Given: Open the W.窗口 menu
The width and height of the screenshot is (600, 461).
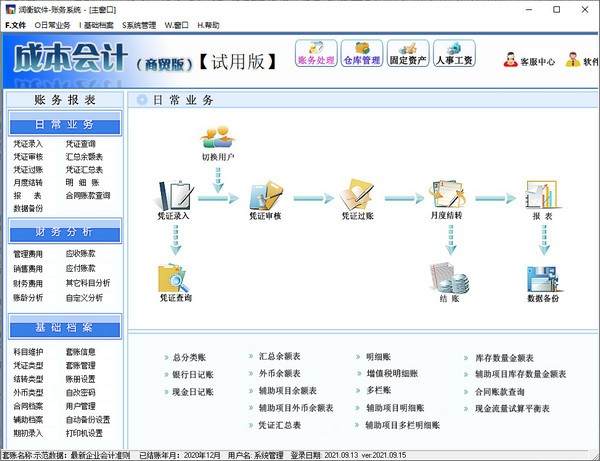Looking at the screenshot, I should point(176,25).
